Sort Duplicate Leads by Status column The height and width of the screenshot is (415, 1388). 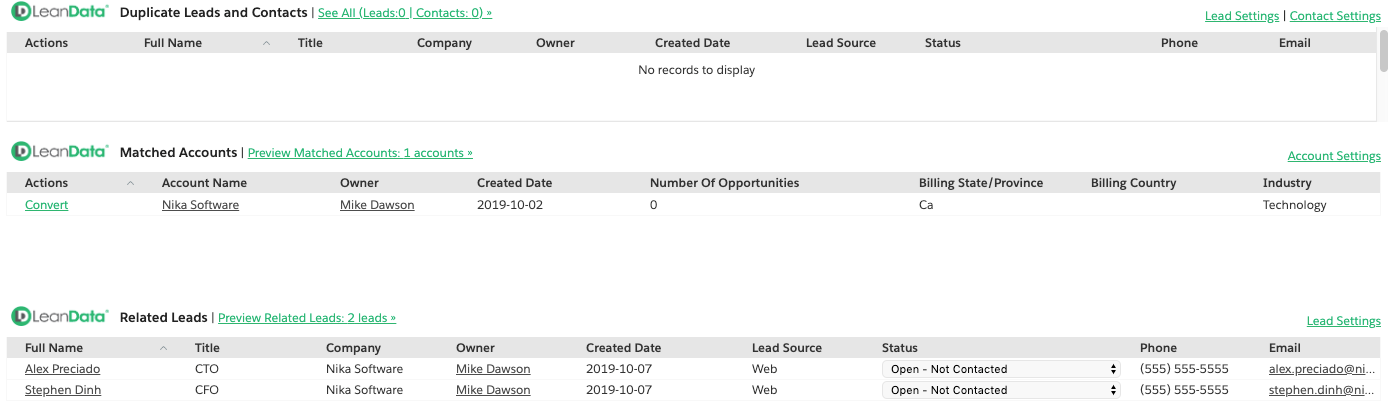point(942,43)
